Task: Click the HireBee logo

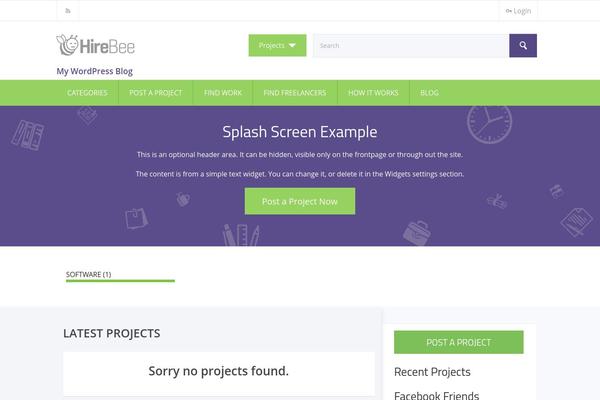Action: tap(96, 45)
